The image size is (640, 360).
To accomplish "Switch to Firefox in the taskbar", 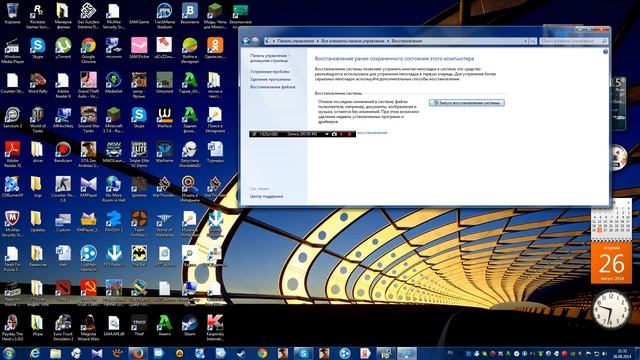I will point(137,353).
